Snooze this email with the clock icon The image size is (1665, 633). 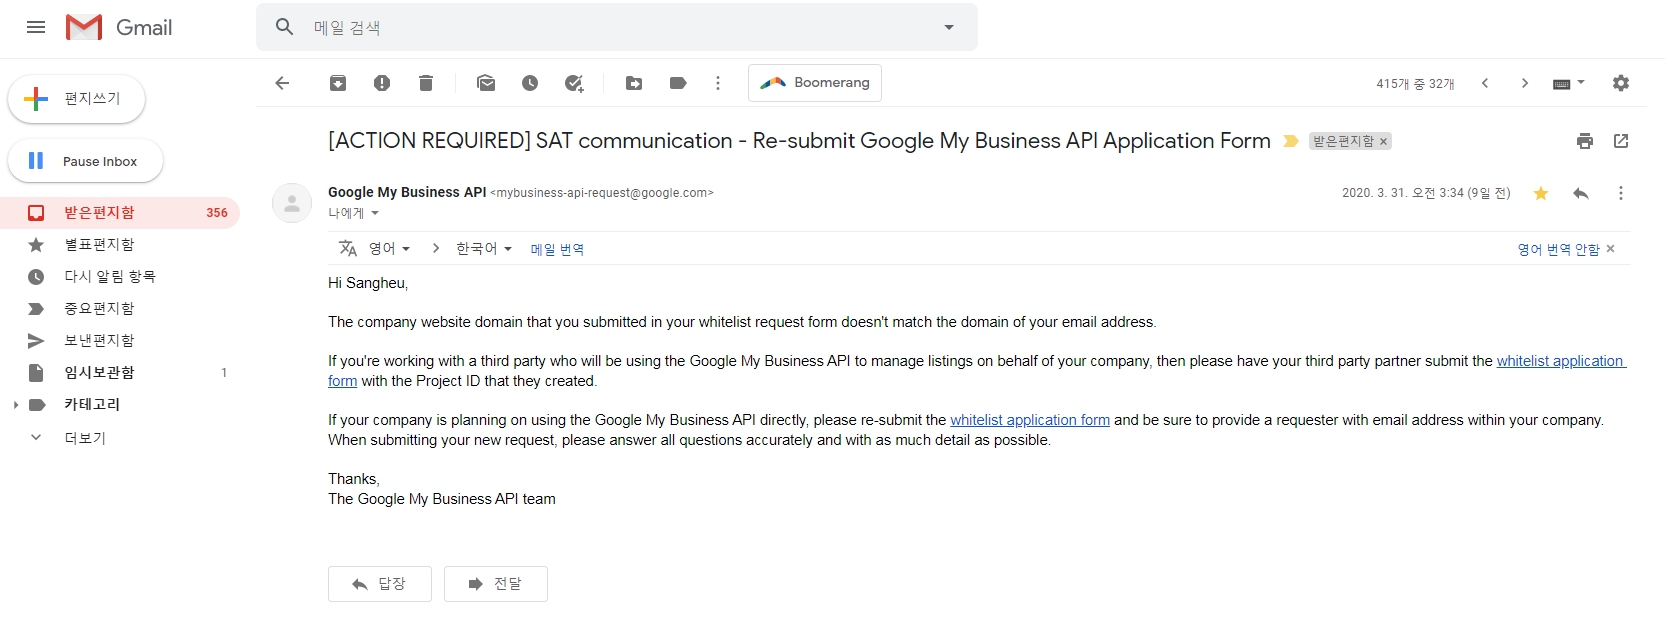point(530,83)
